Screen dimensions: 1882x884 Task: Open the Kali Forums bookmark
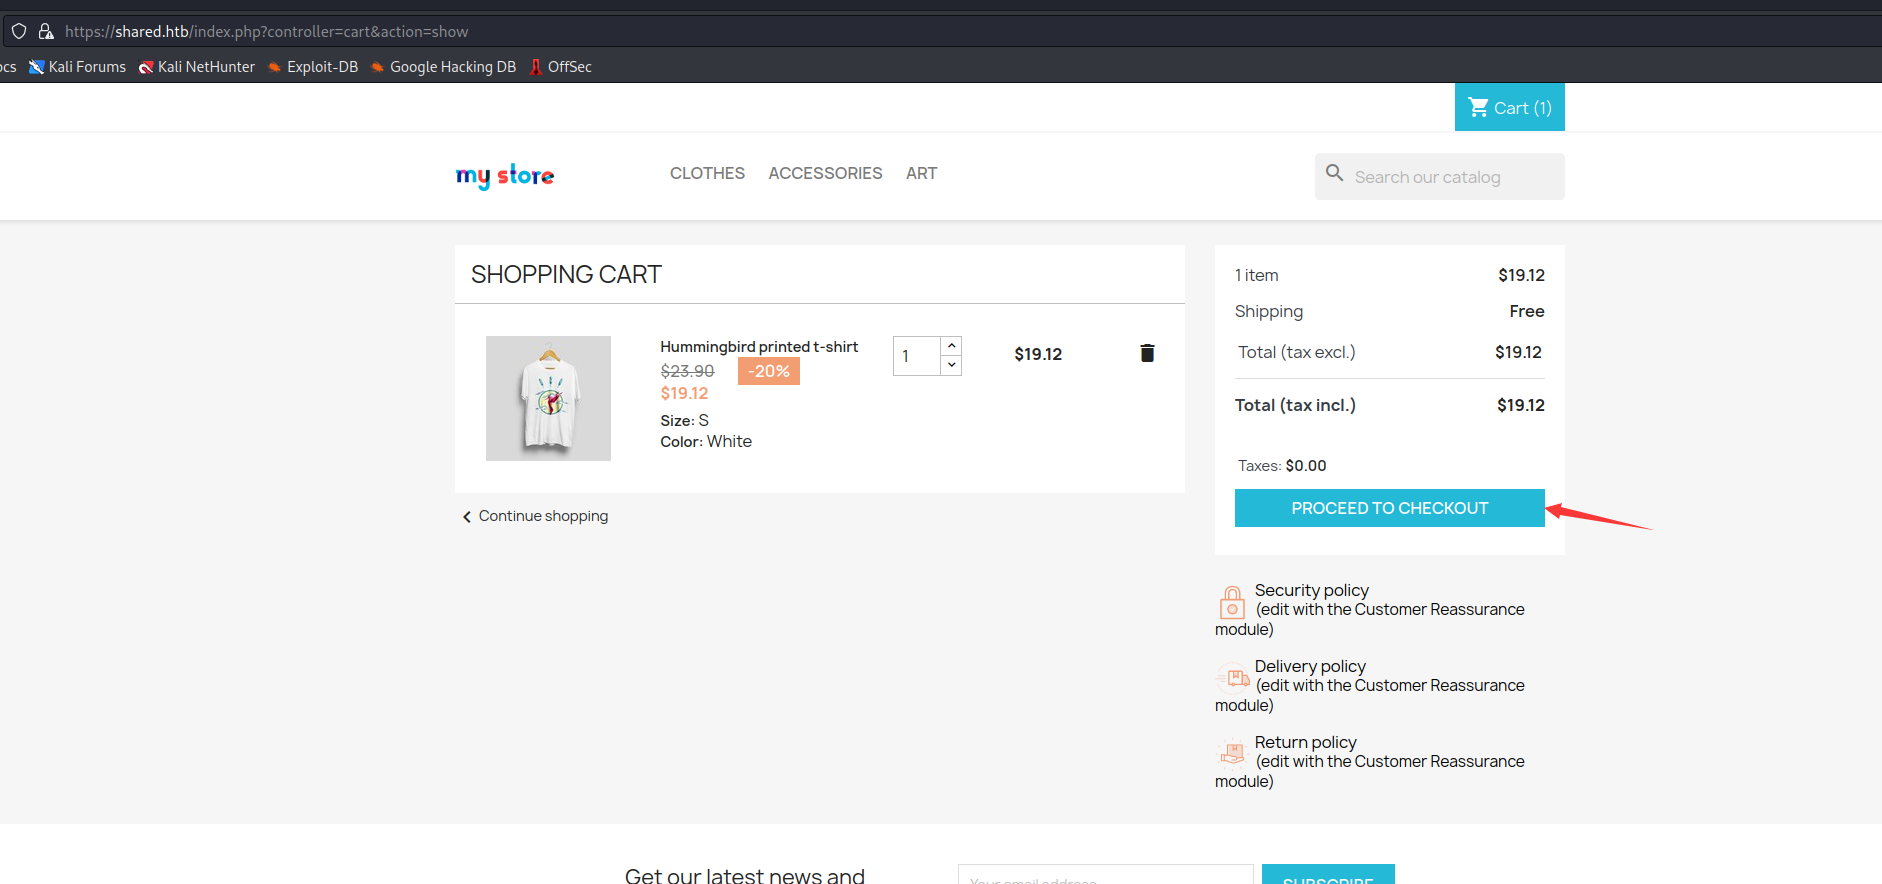point(78,67)
